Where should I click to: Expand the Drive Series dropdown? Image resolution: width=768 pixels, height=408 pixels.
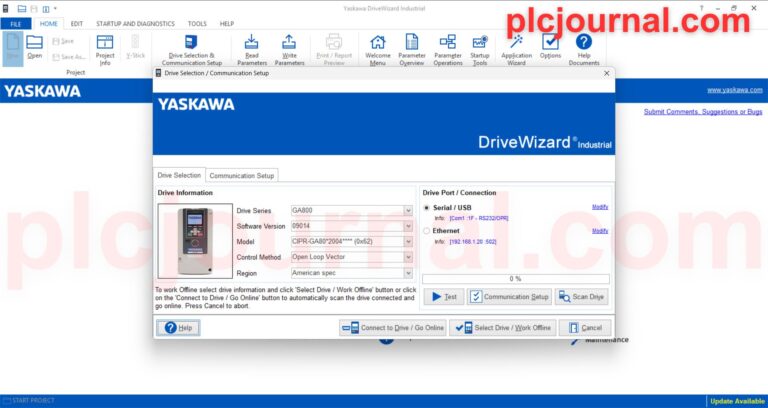(x=408, y=211)
